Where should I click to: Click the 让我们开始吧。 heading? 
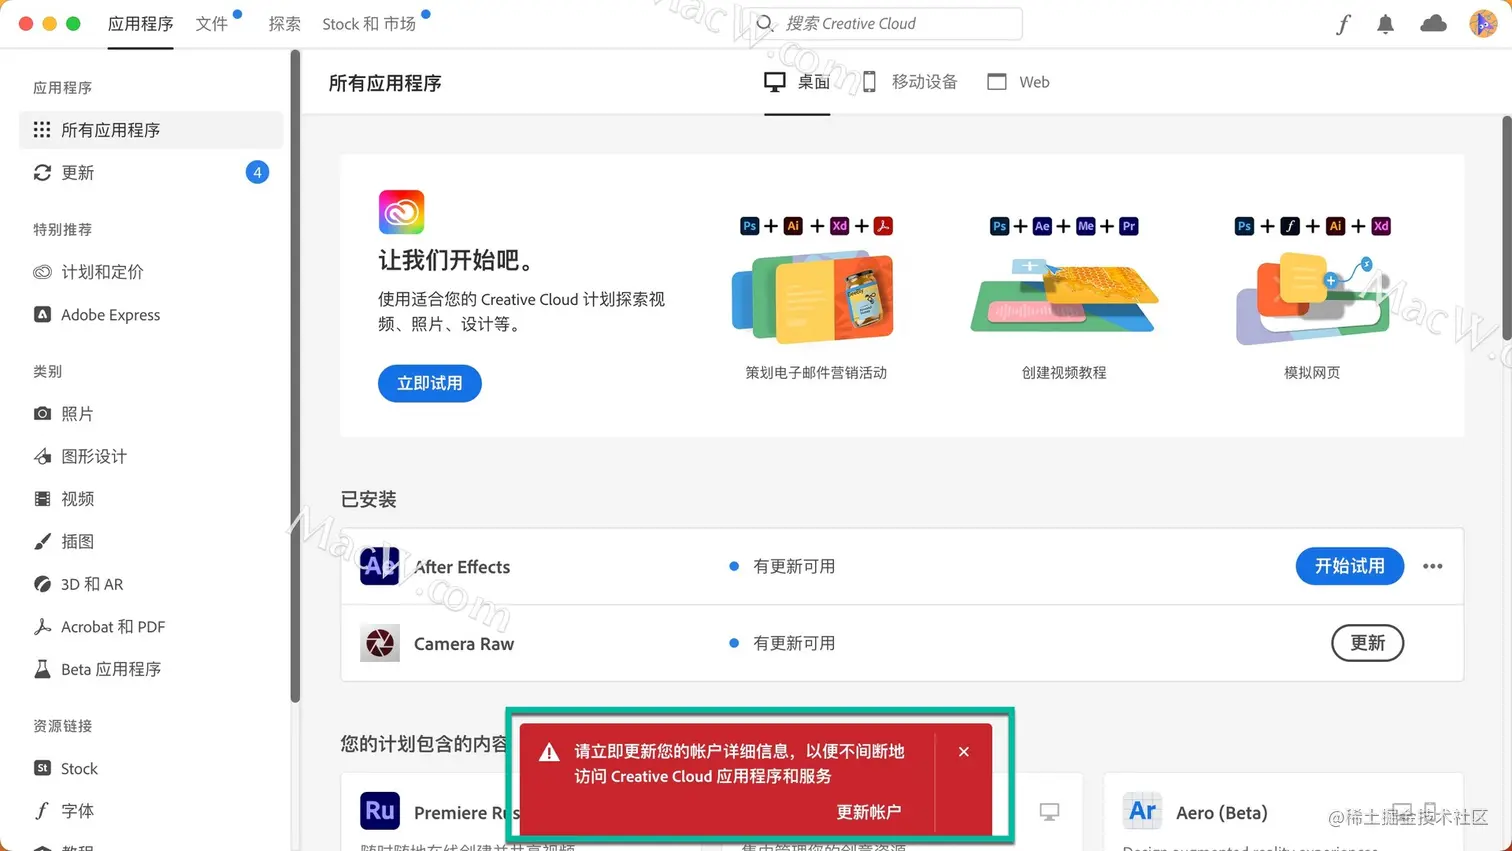(460, 260)
